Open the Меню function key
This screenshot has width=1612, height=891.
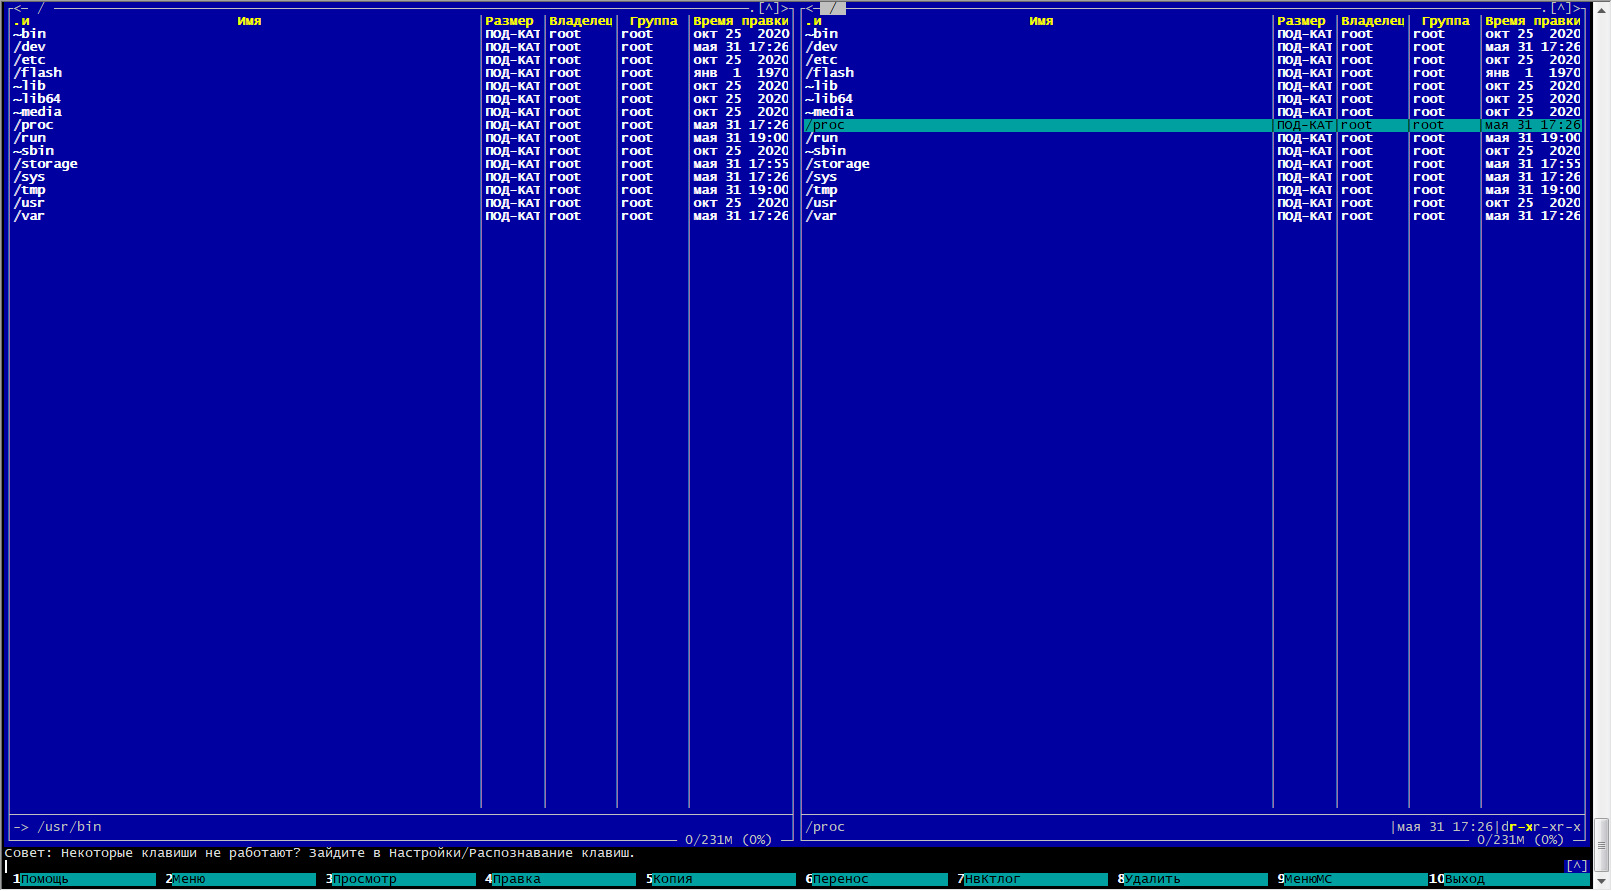point(188,879)
